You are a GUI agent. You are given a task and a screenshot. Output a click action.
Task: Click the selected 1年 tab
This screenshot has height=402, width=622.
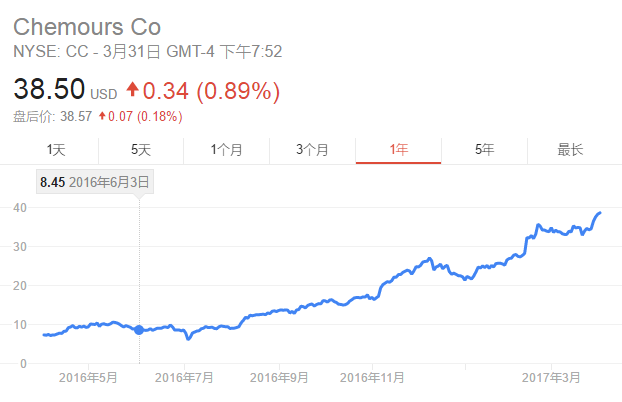point(398,150)
